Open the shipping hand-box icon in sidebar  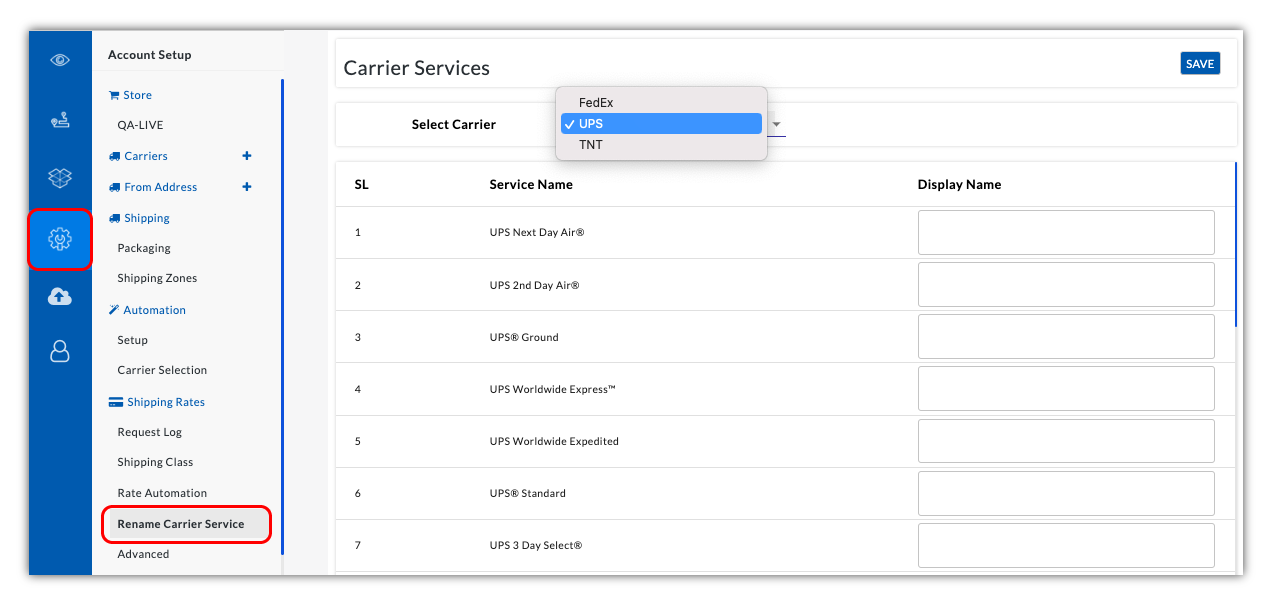[60, 121]
